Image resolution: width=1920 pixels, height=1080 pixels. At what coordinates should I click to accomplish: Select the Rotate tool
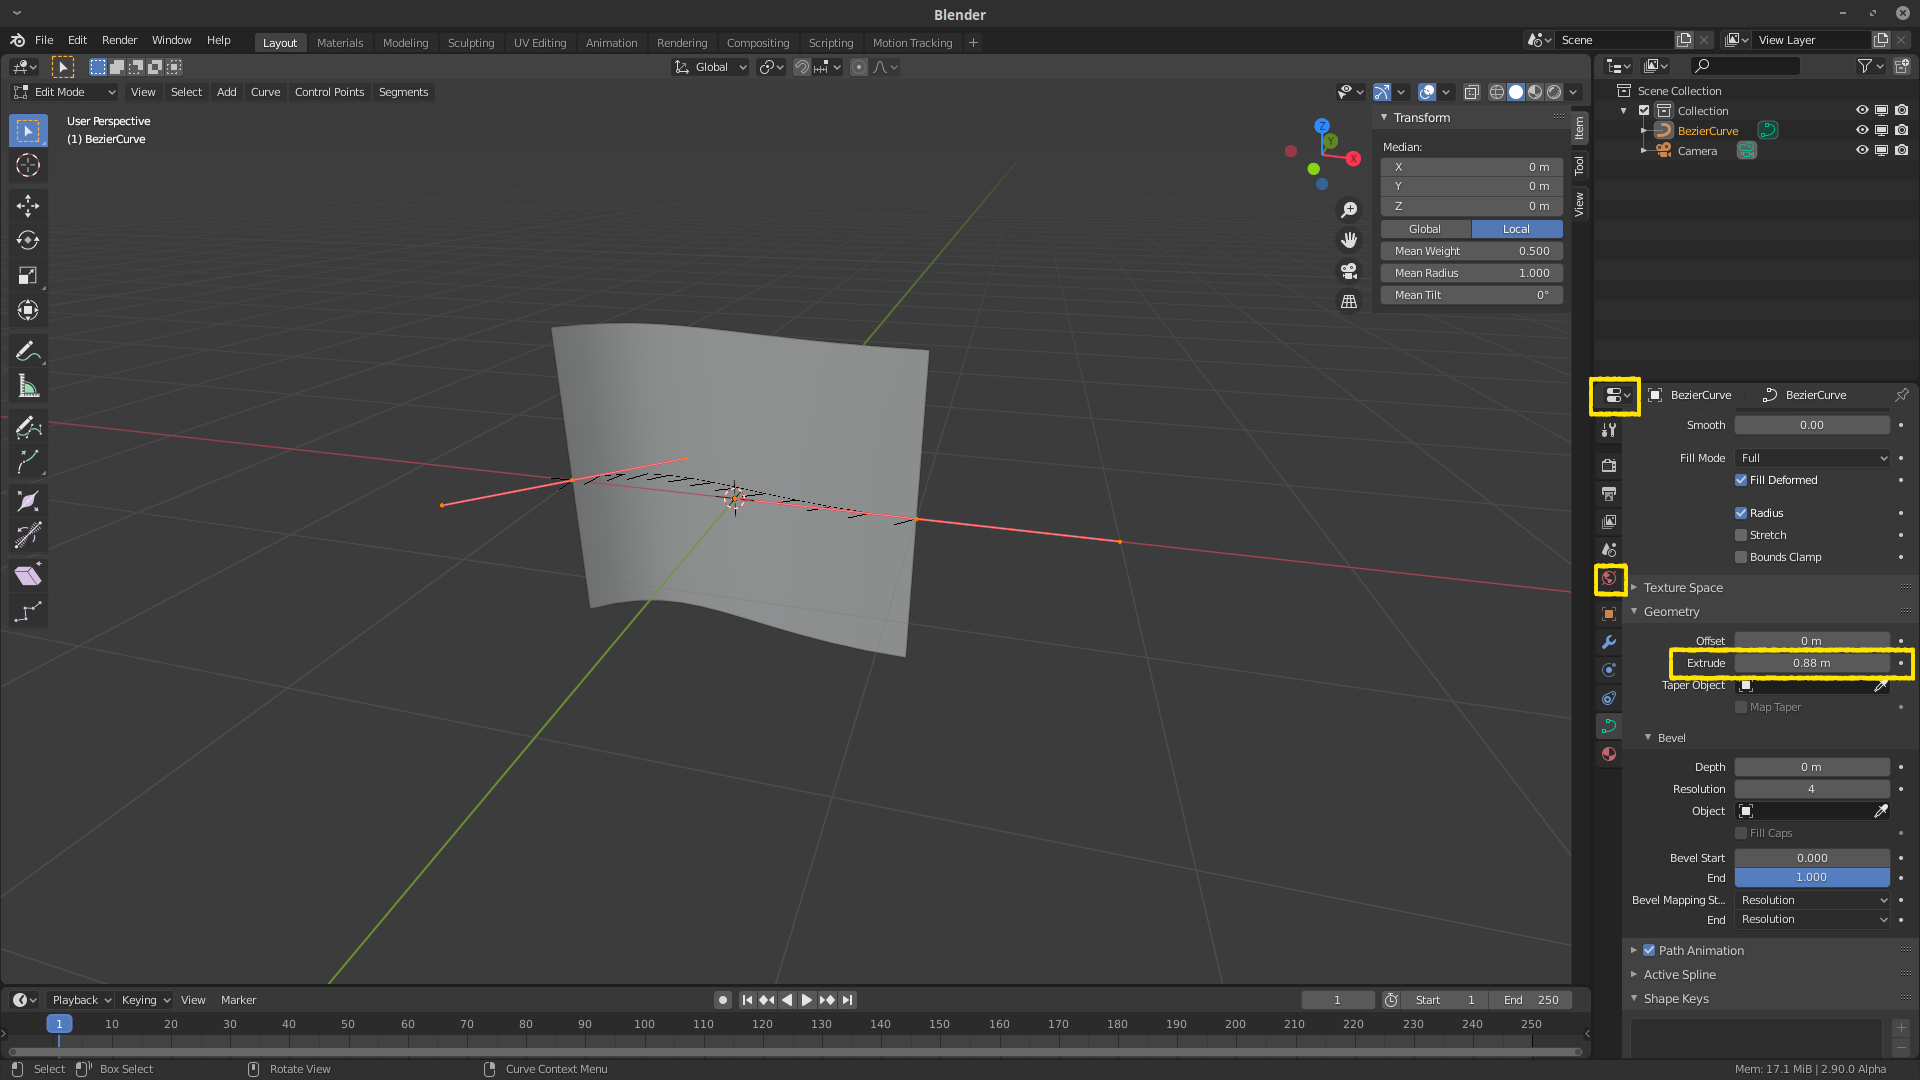[28, 240]
